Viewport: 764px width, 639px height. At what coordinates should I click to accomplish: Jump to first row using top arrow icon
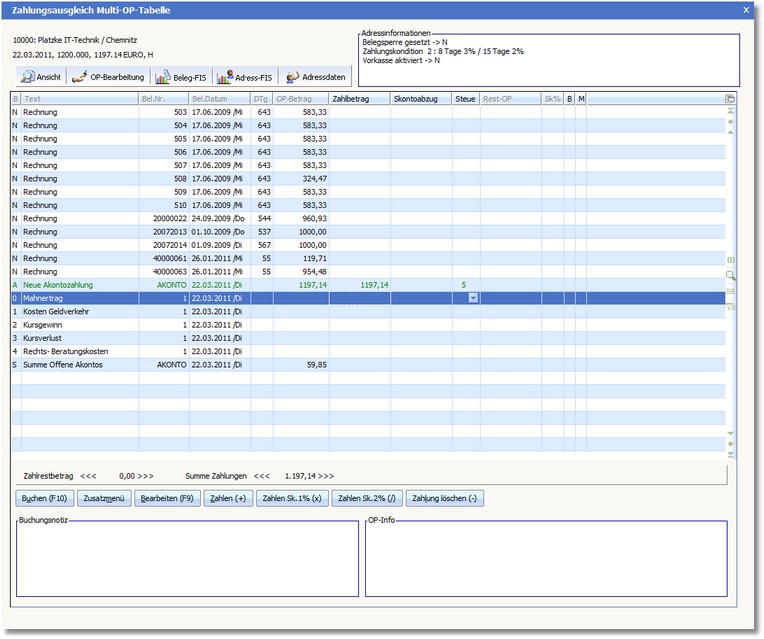[730, 111]
